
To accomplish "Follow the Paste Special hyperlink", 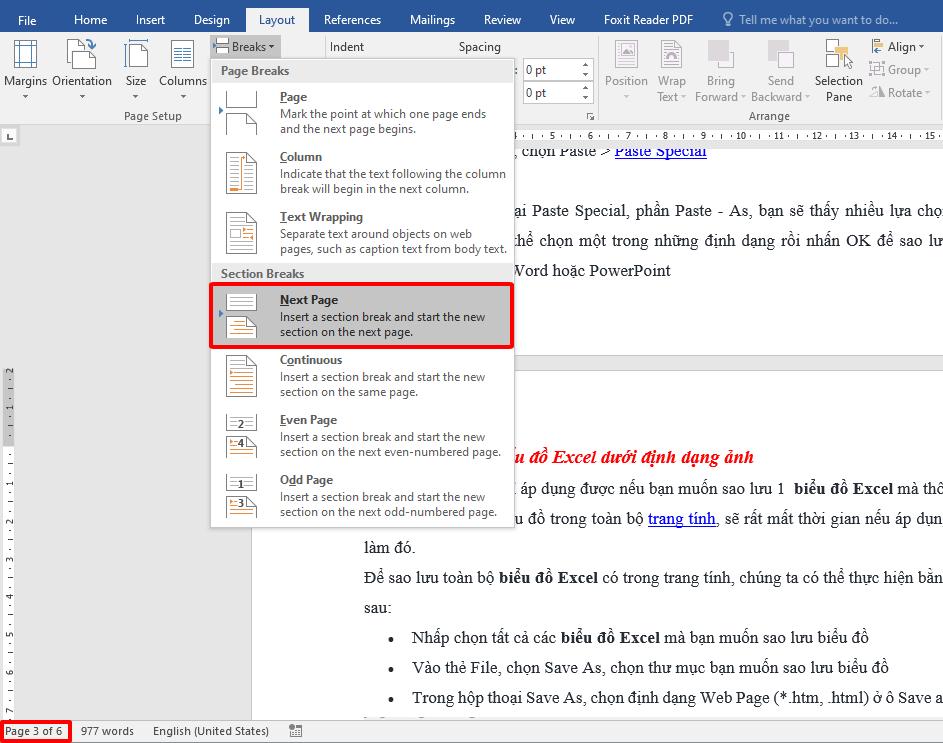I will (x=660, y=151).
